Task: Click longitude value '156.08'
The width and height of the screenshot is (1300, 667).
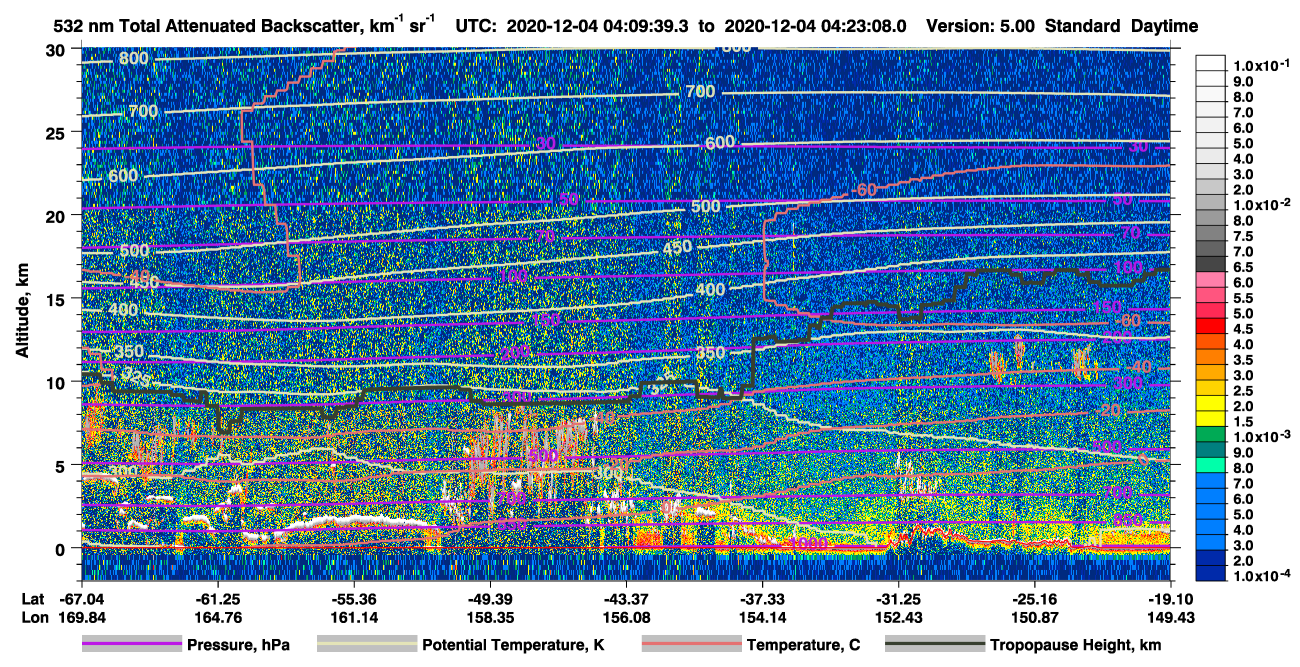Action: pyautogui.click(x=626, y=618)
